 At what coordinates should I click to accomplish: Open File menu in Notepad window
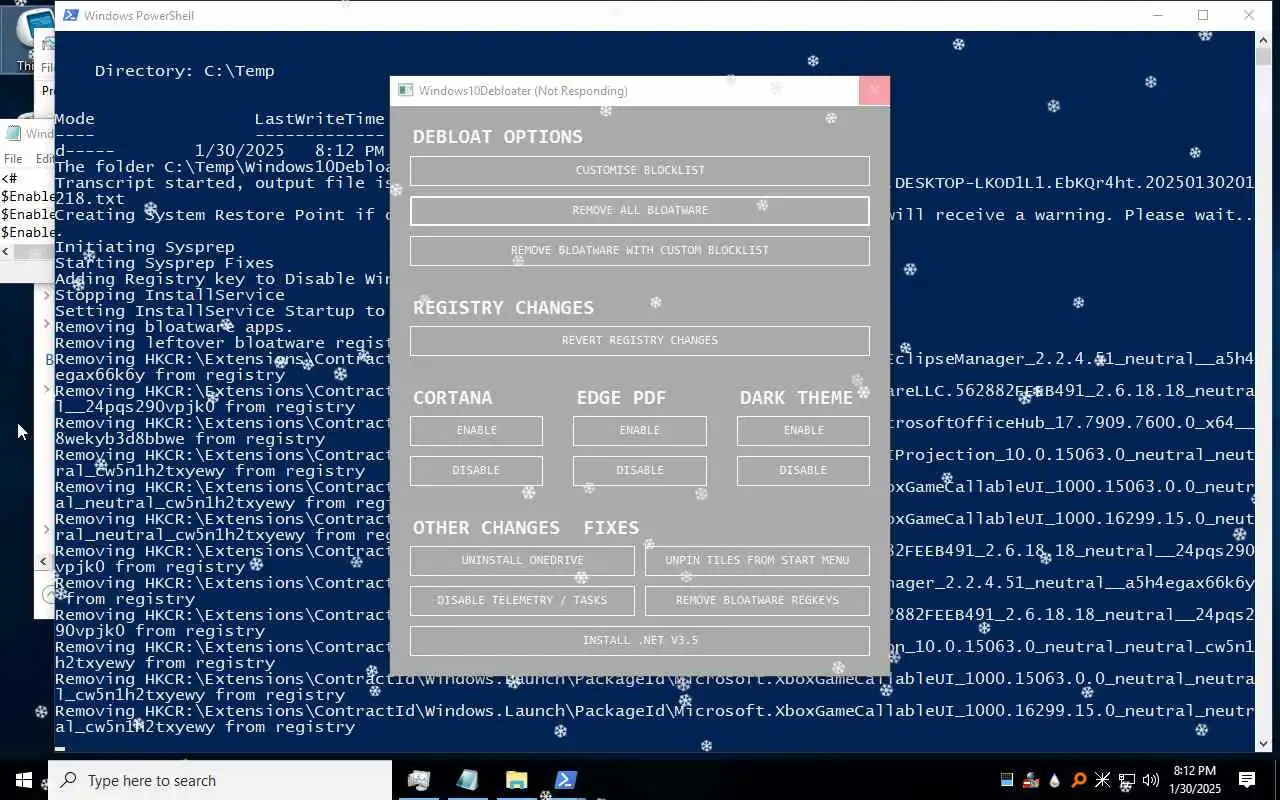coord(13,159)
